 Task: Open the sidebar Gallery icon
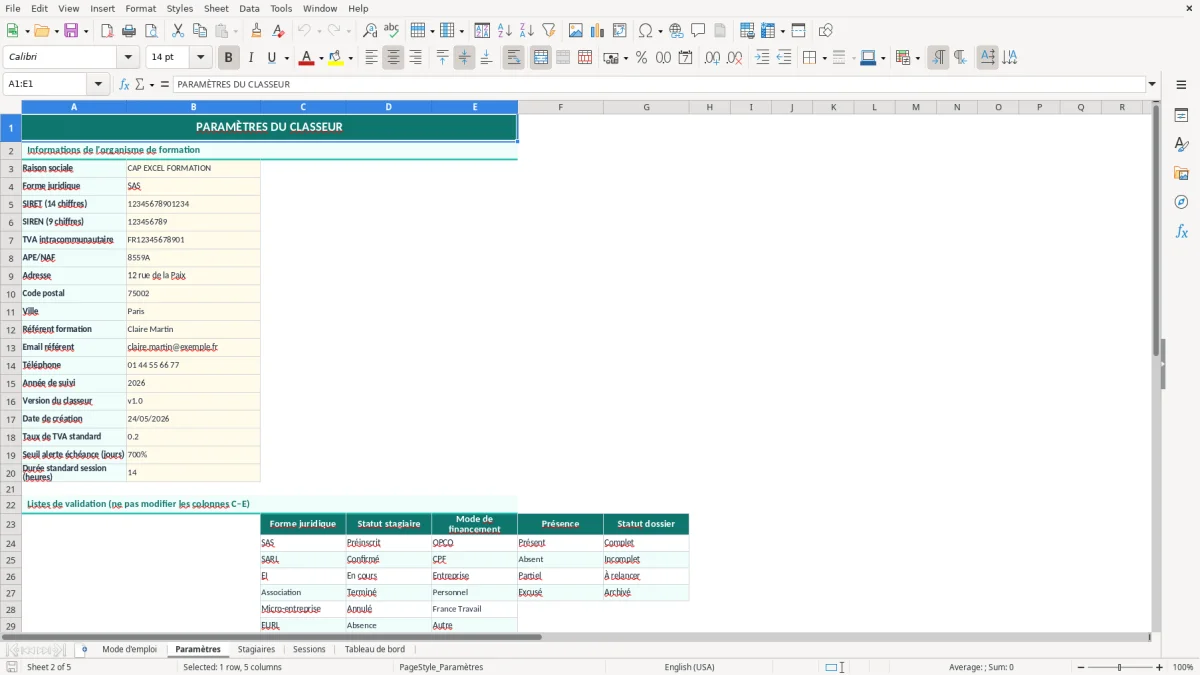point(1181,173)
